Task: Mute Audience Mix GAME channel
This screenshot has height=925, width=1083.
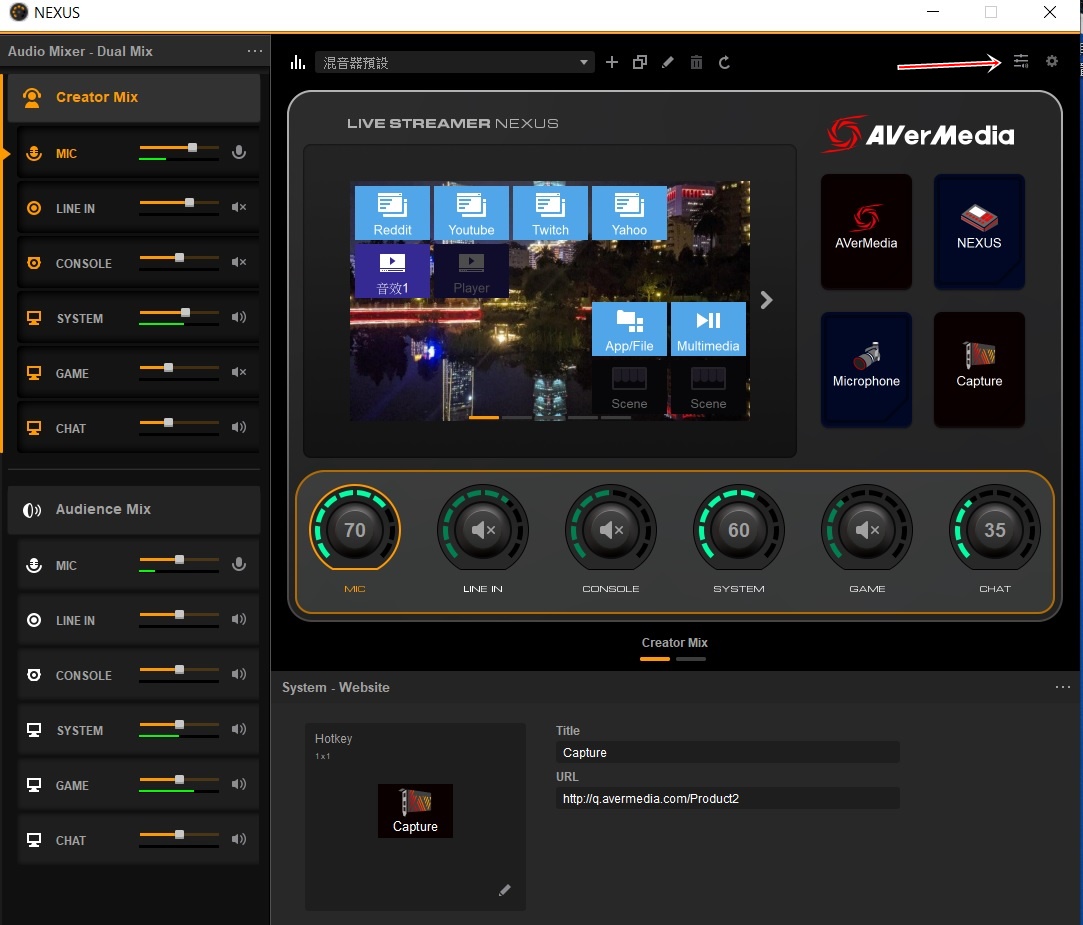Action: coord(239,784)
